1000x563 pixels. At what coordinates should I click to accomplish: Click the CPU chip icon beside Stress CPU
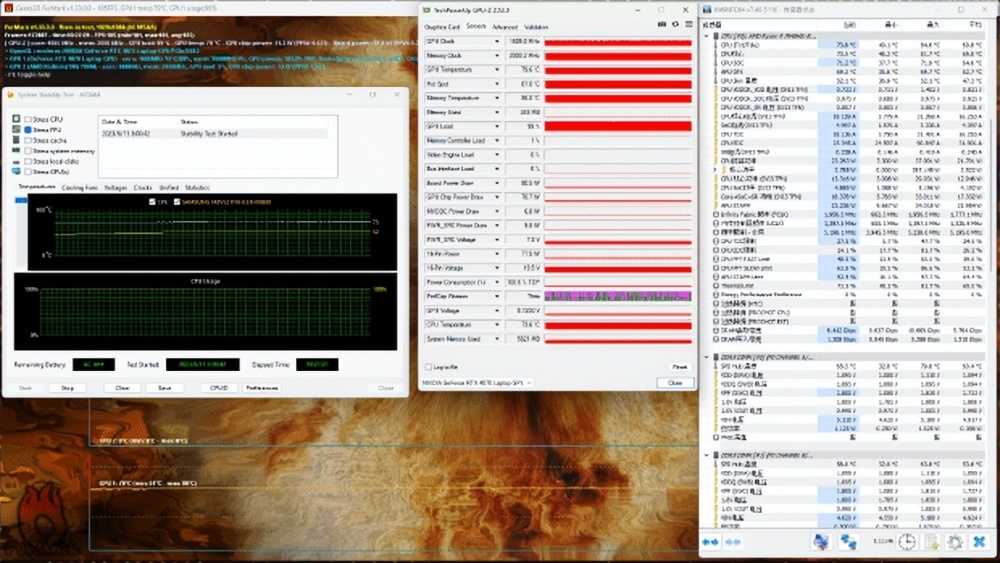click(17, 119)
